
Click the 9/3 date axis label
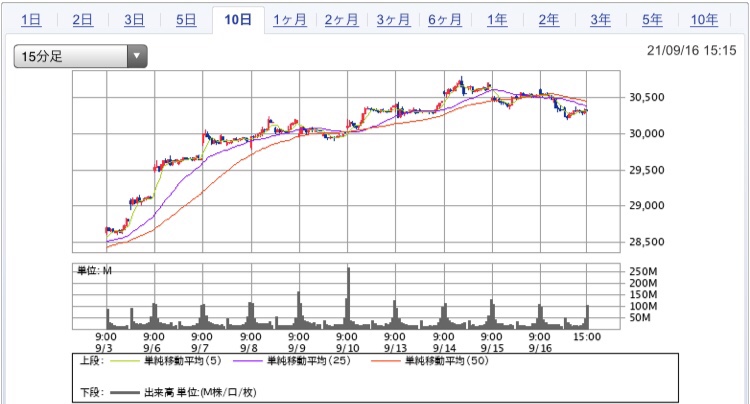105,348
